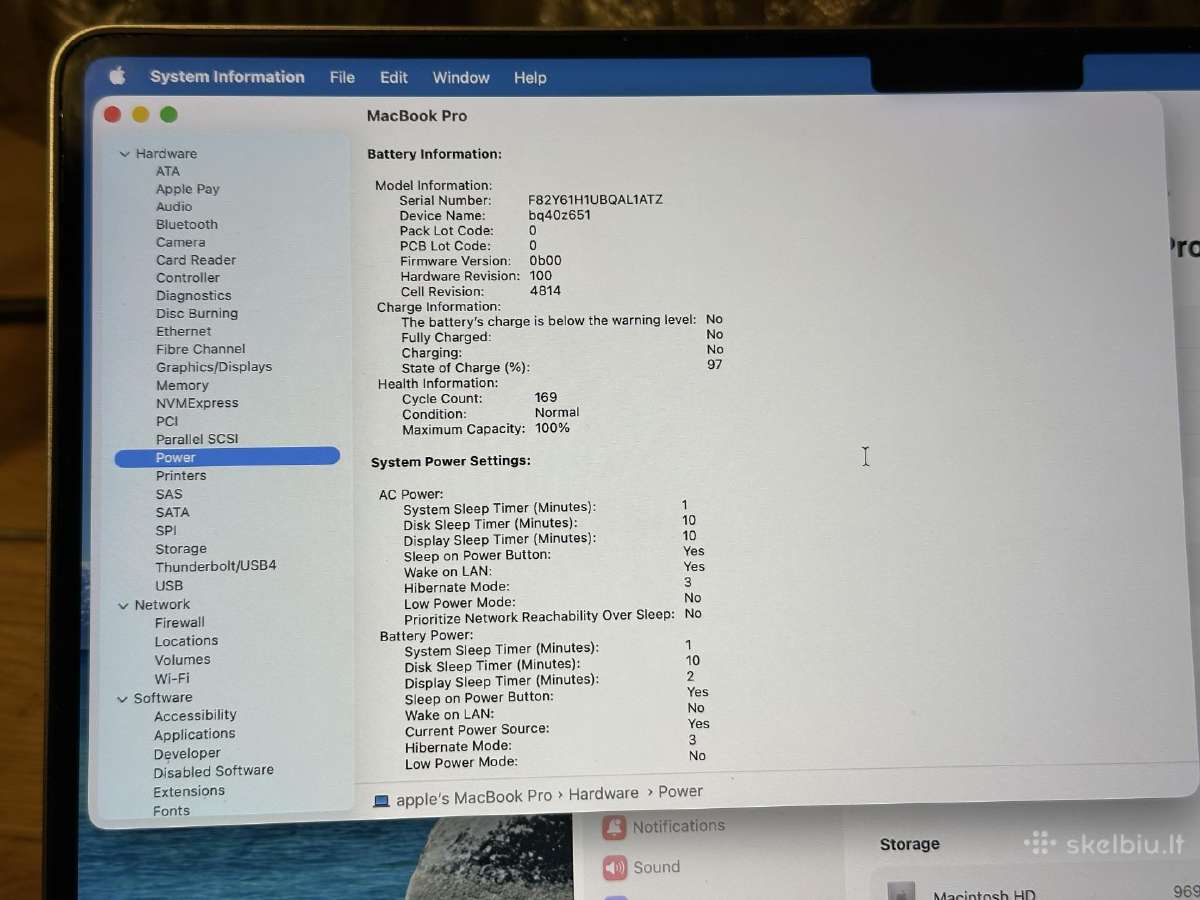Screen dimensions: 1200x900
Task: Click the serial number F82Y61H1UBQAL1ATZ
Action: click(595, 200)
